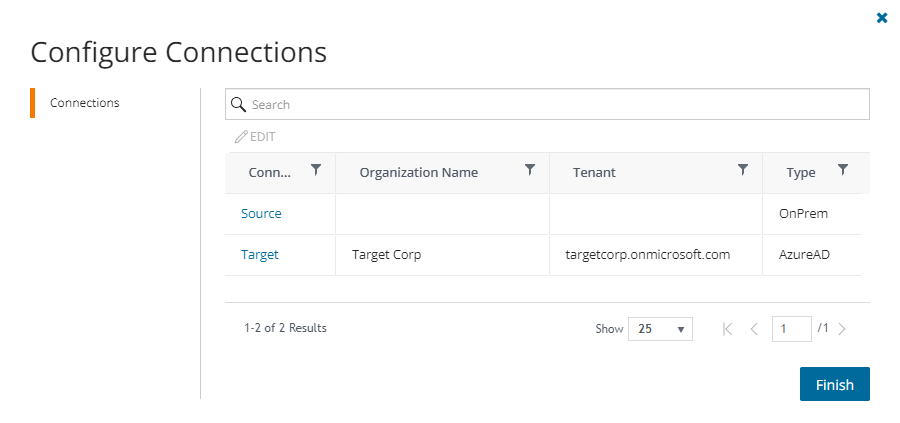The width and height of the screenshot is (900, 423).
Task: Click the Organization Name column header
Action: [419, 173]
